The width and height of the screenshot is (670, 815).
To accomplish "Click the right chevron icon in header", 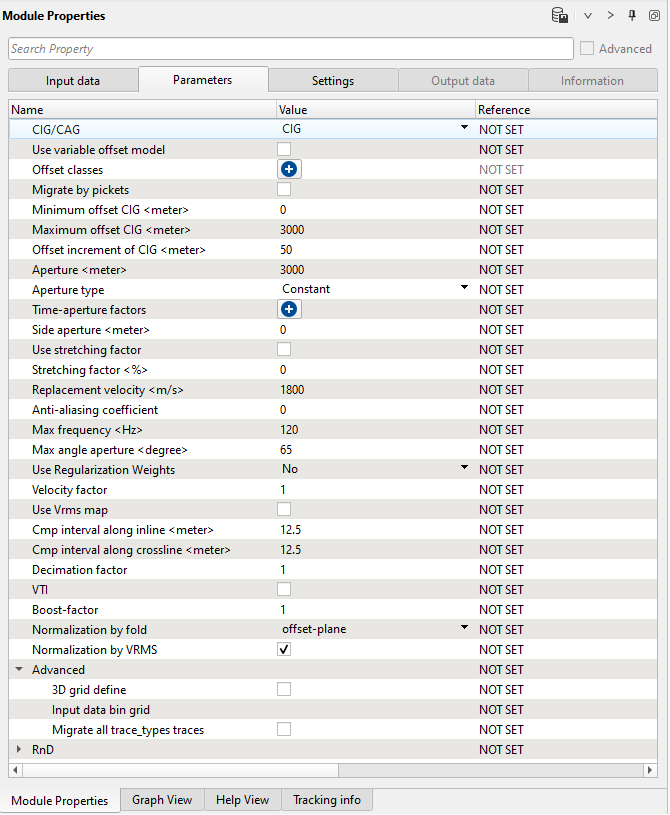I will coord(611,16).
